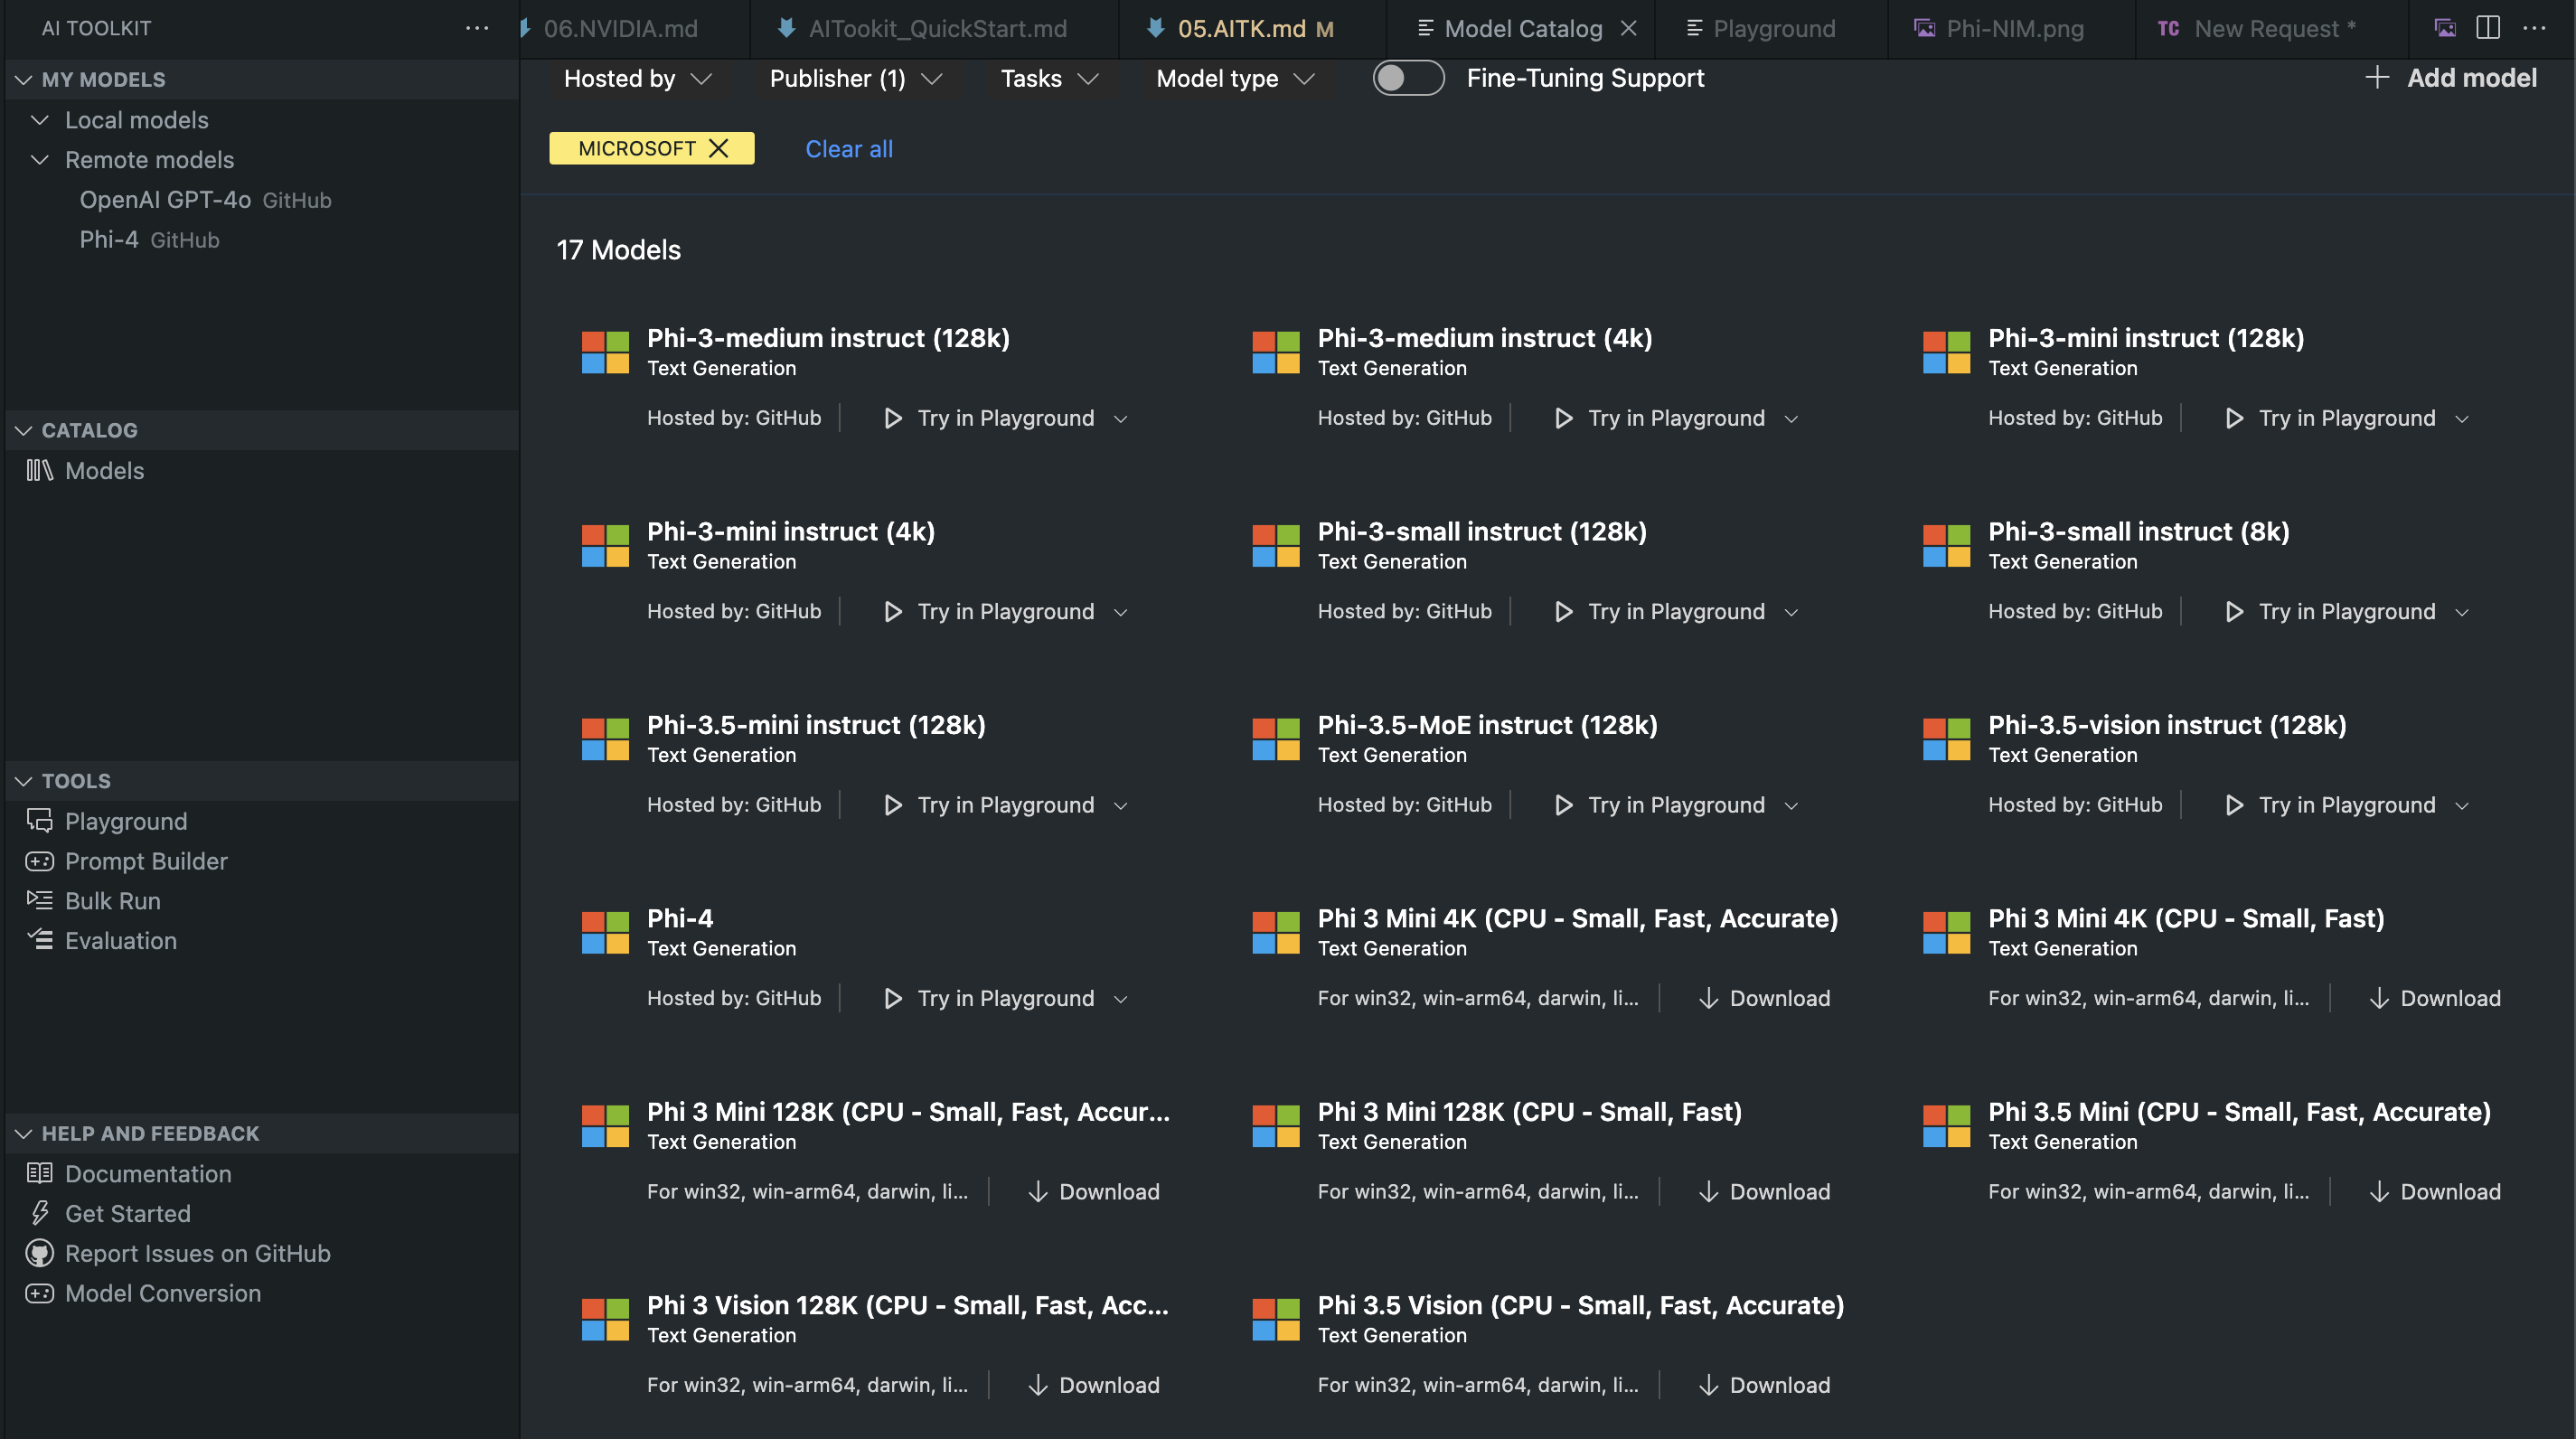The width and height of the screenshot is (2576, 1439).
Task: Download Phi 3 Mini 4K (CPU - Small, Fast)
Action: click(2436, 998)
